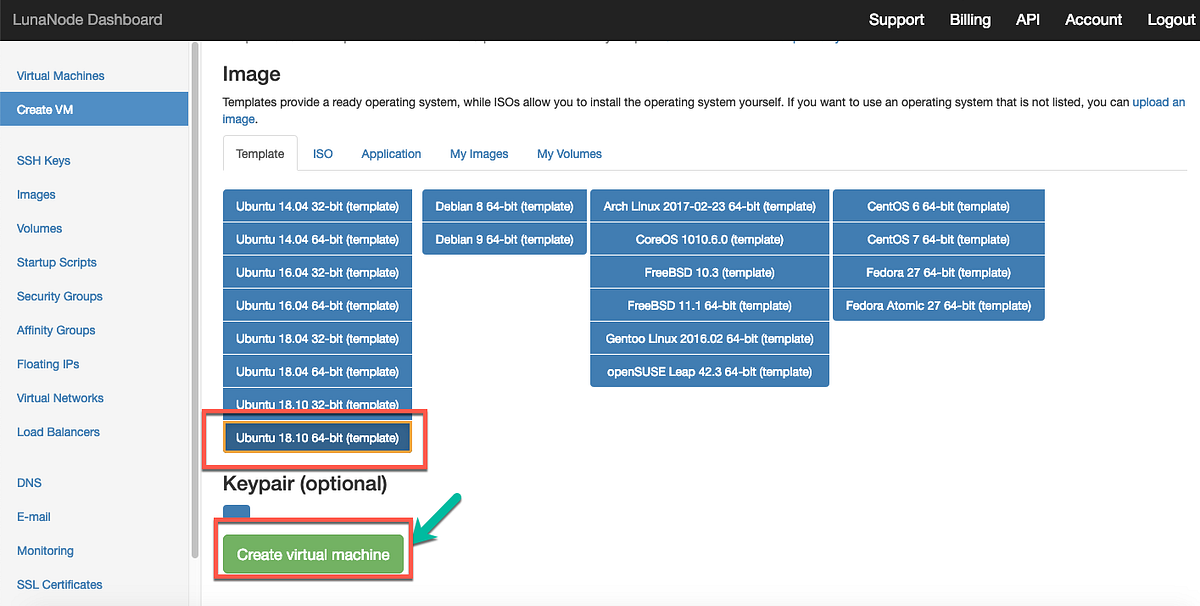1200x606 pixels.
Task: Select Debian 9 64-bit template
Action: pyautogui.click(x=504, y=240)
